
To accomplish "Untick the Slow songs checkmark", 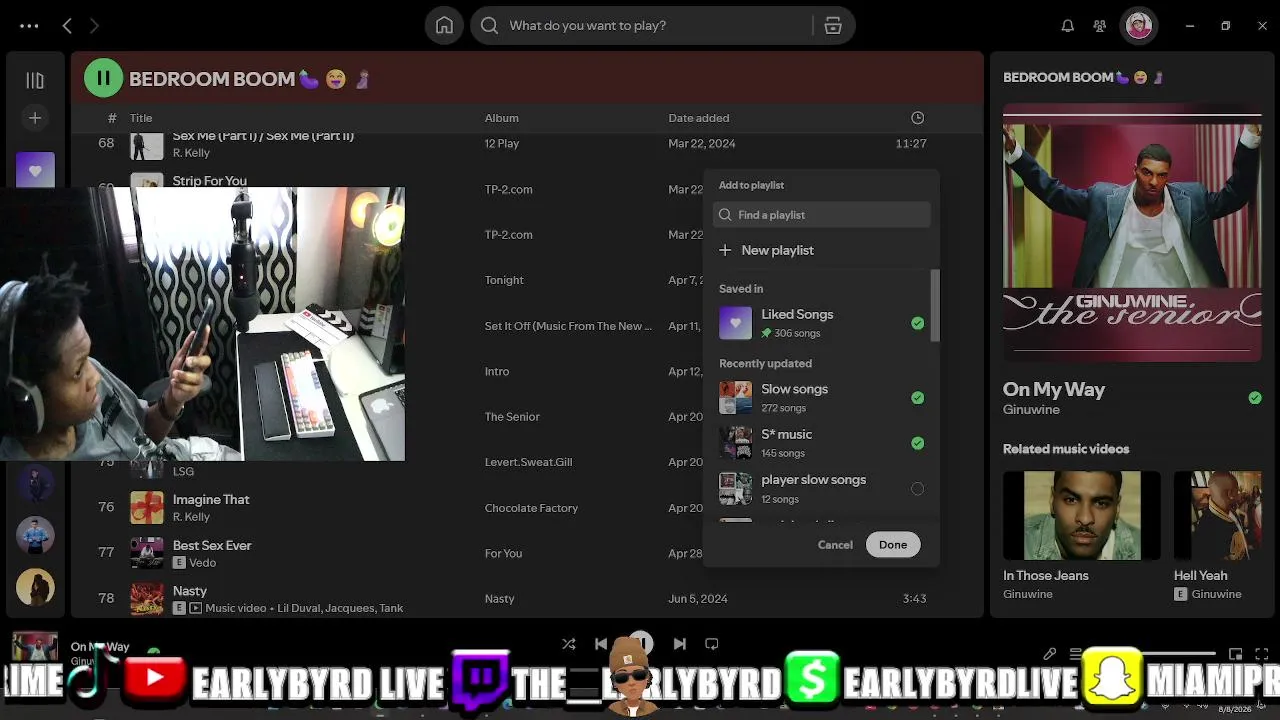I will [x=917, y=398].
